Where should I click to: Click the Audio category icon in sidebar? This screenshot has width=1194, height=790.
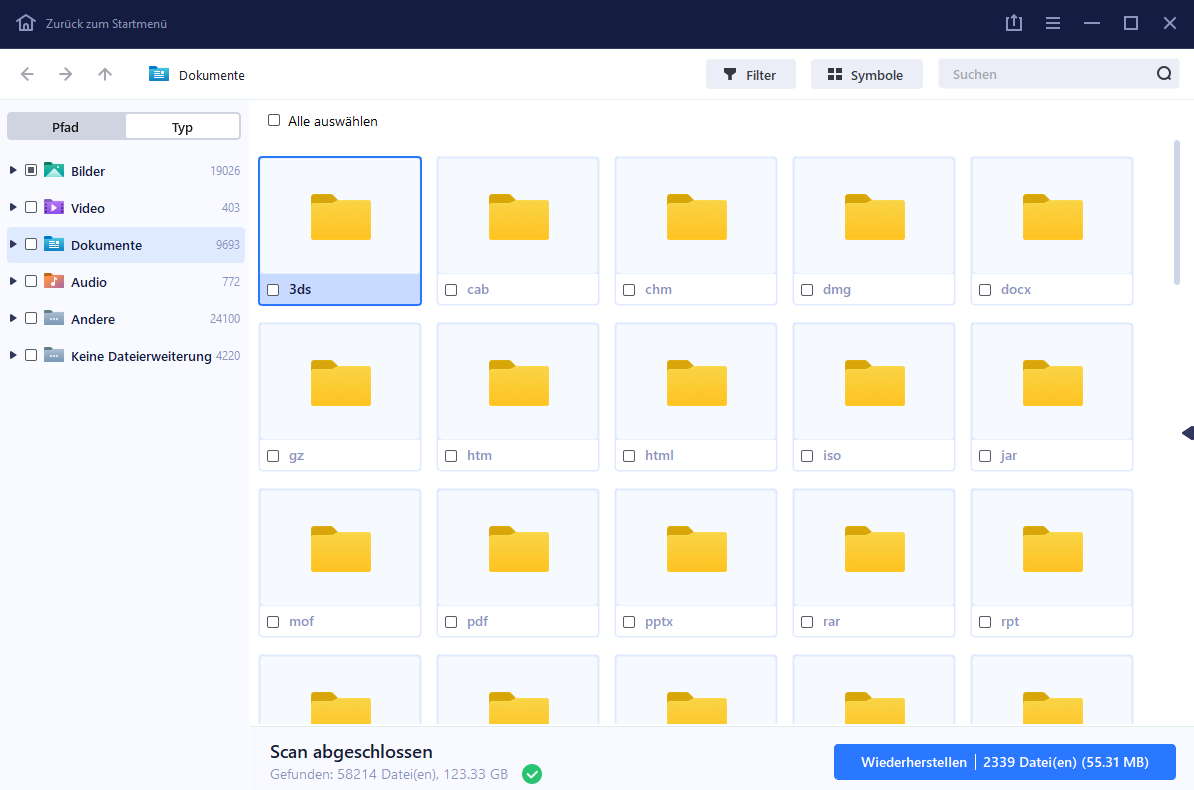point(53,281)
